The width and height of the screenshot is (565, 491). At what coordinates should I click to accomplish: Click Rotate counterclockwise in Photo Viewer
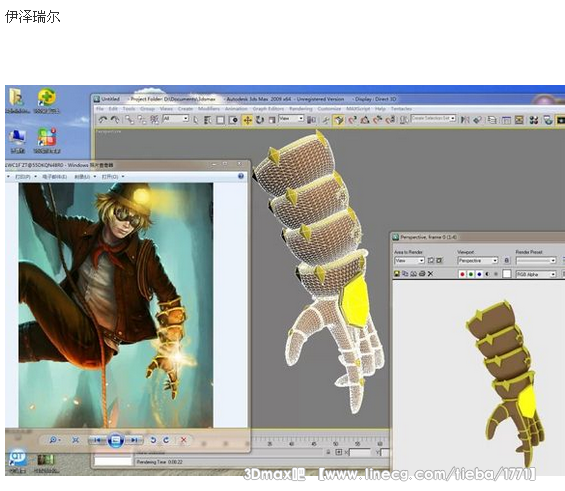pos(153,440)
